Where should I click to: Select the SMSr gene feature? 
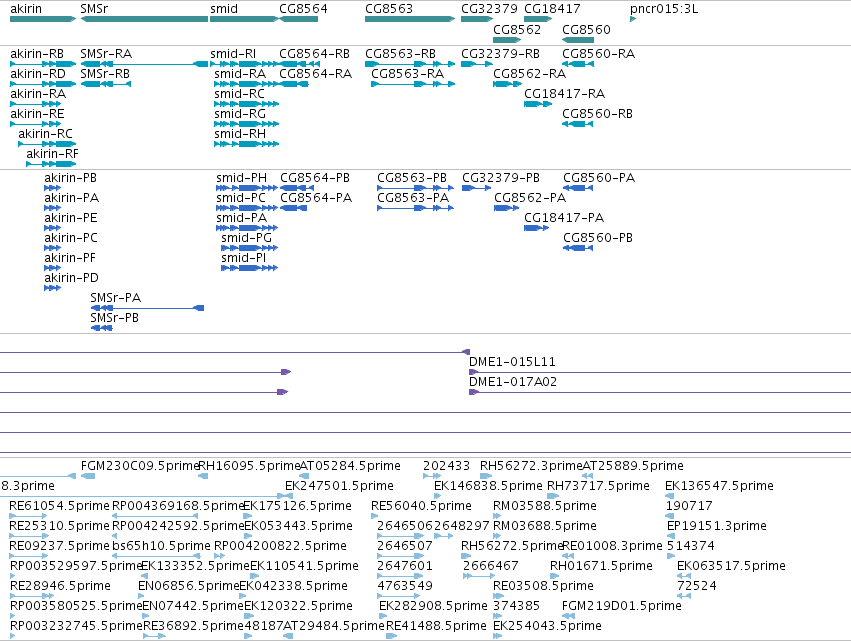[x=144, y=19]
